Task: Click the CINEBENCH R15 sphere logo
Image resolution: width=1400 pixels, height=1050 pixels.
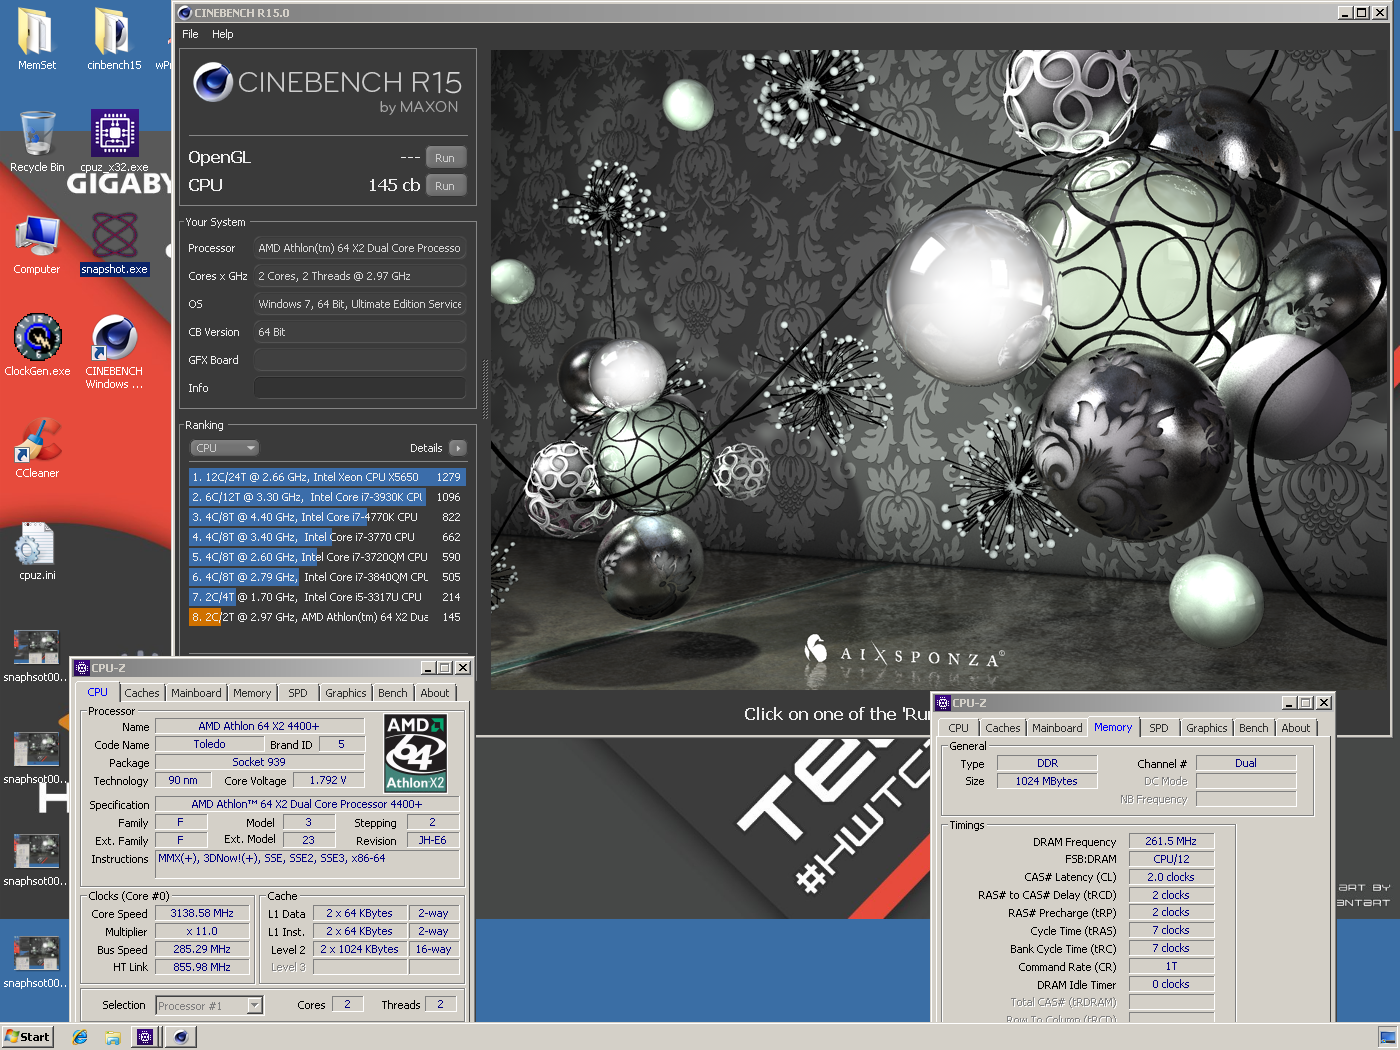Action: pos(213,82)
